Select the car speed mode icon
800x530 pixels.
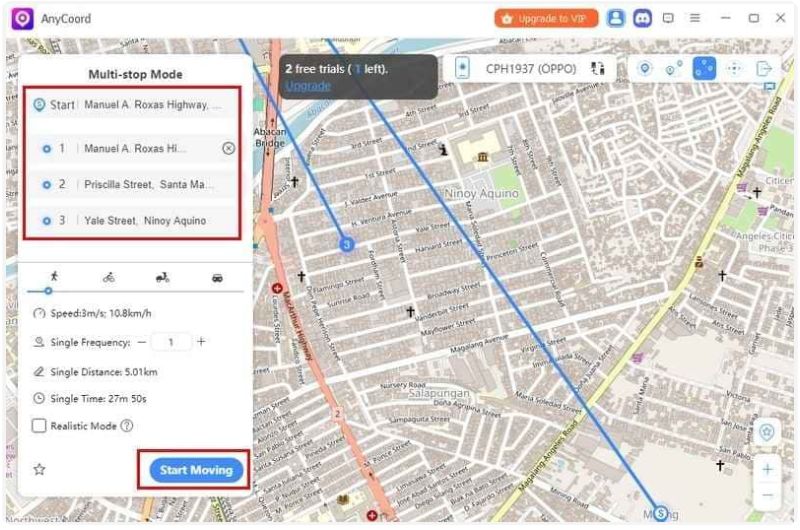point(217,277)
